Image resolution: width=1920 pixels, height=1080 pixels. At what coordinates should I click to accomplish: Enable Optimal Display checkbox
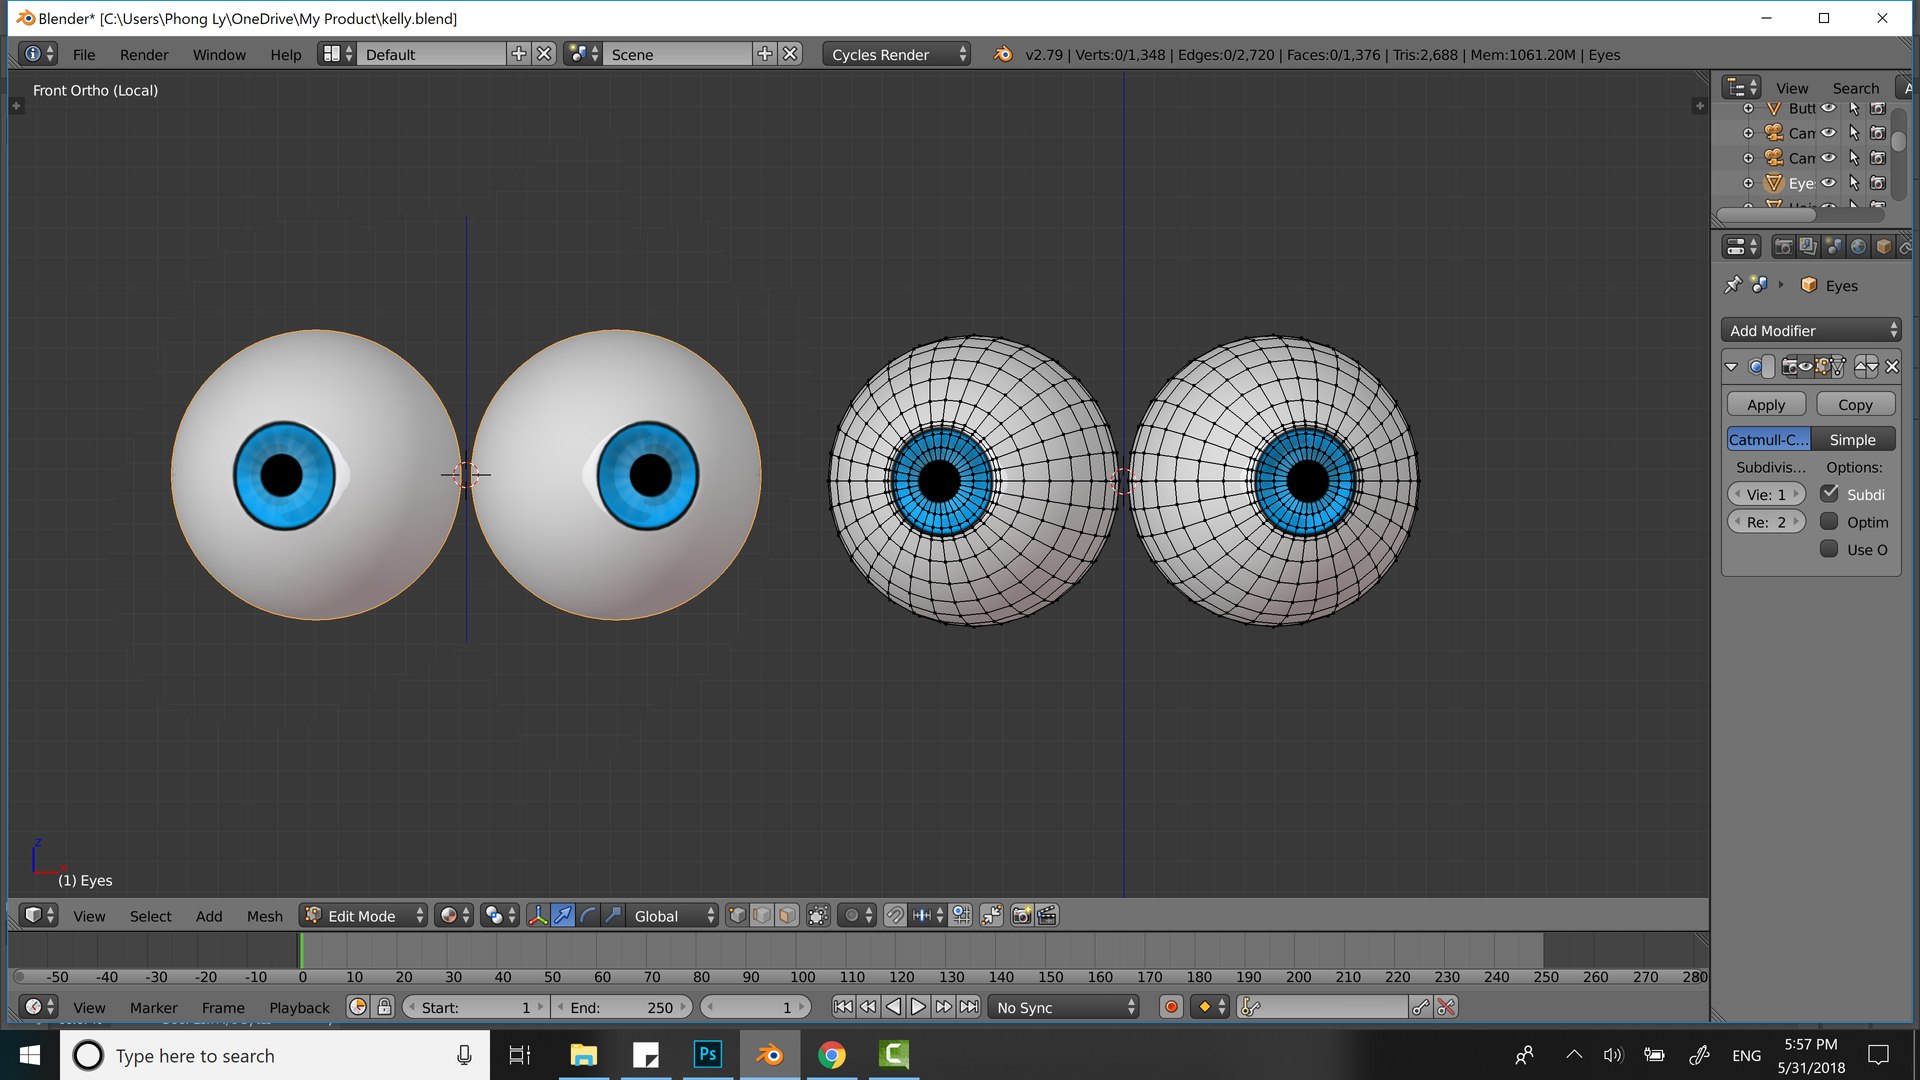[1829, 521]
